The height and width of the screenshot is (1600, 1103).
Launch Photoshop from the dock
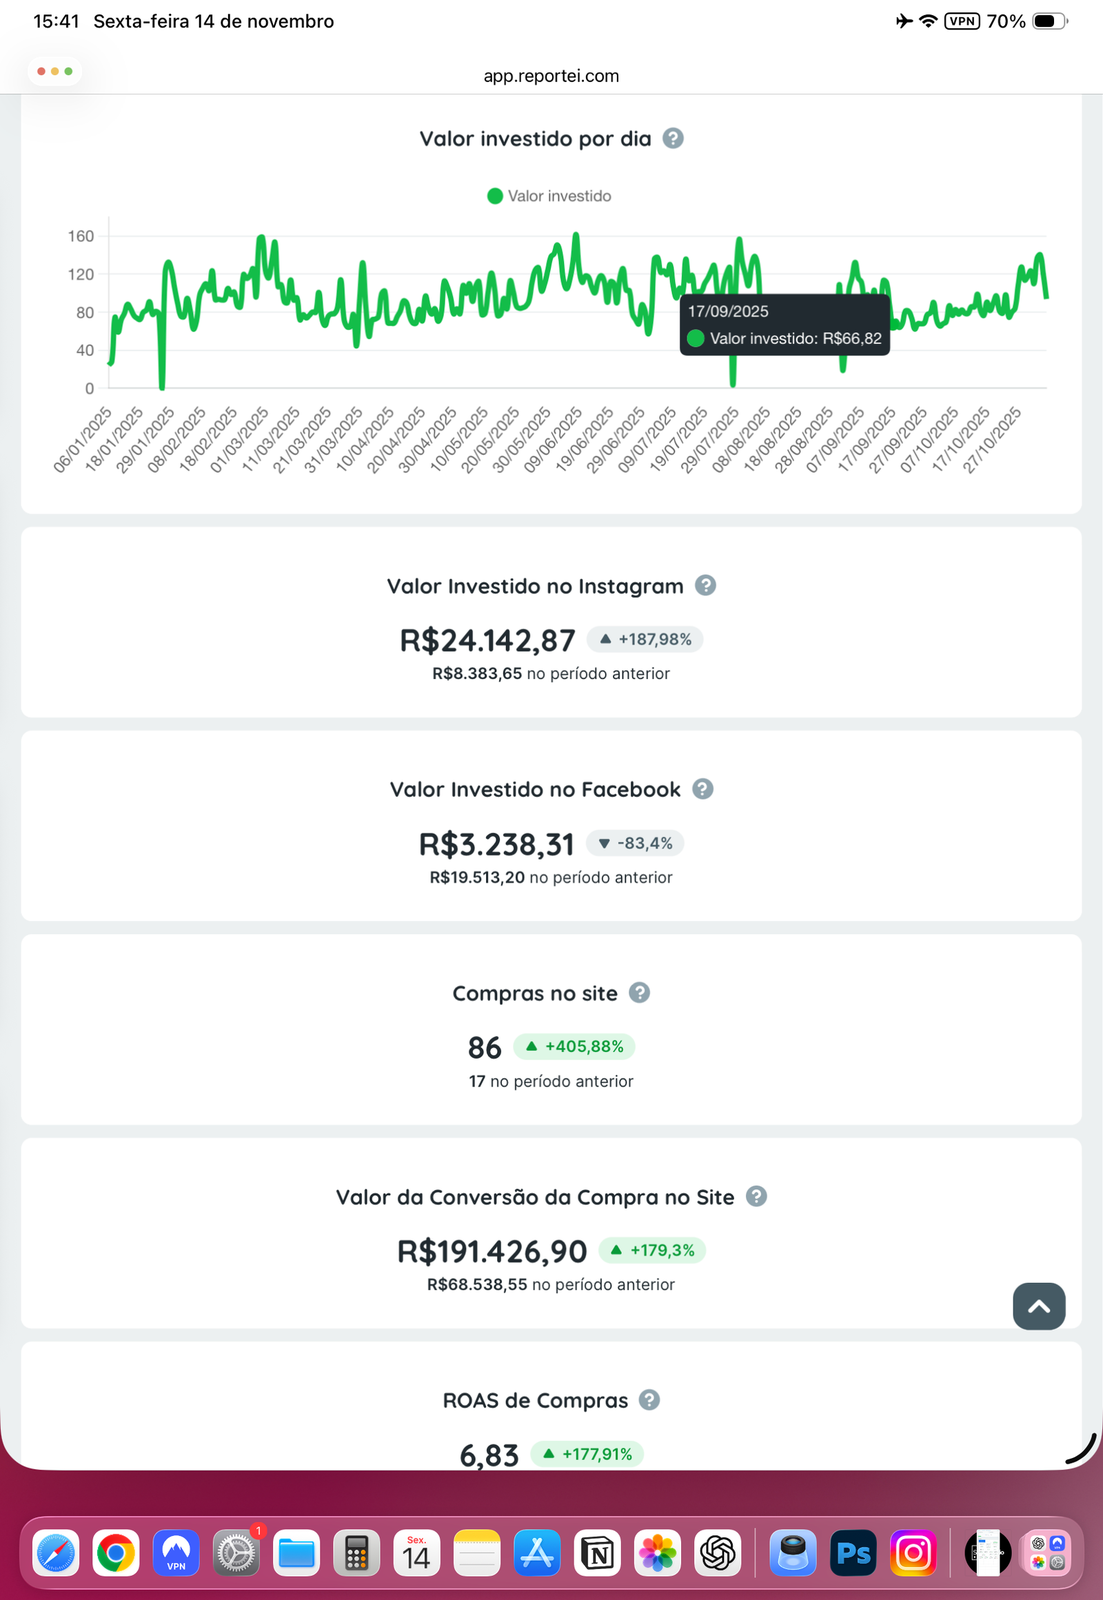coord(853,1553)
